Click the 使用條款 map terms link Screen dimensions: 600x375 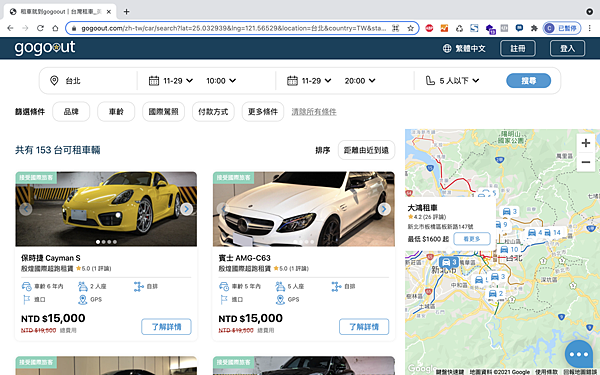pos(546,372)
